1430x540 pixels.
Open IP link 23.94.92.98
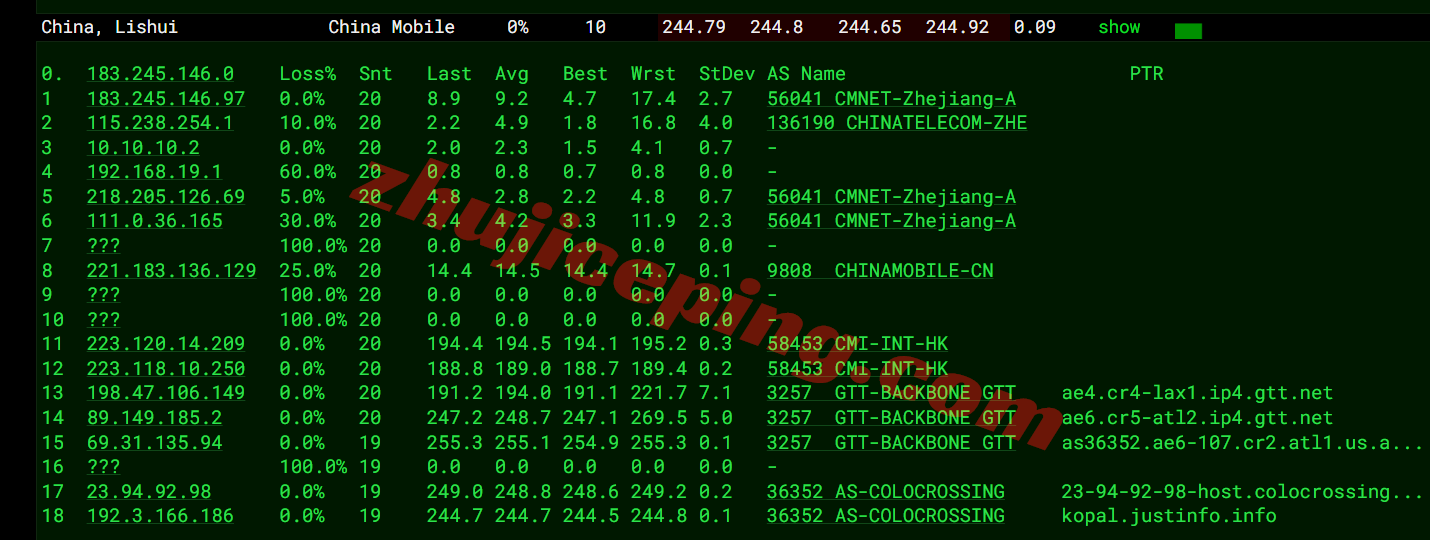click(x=149, y=491)
